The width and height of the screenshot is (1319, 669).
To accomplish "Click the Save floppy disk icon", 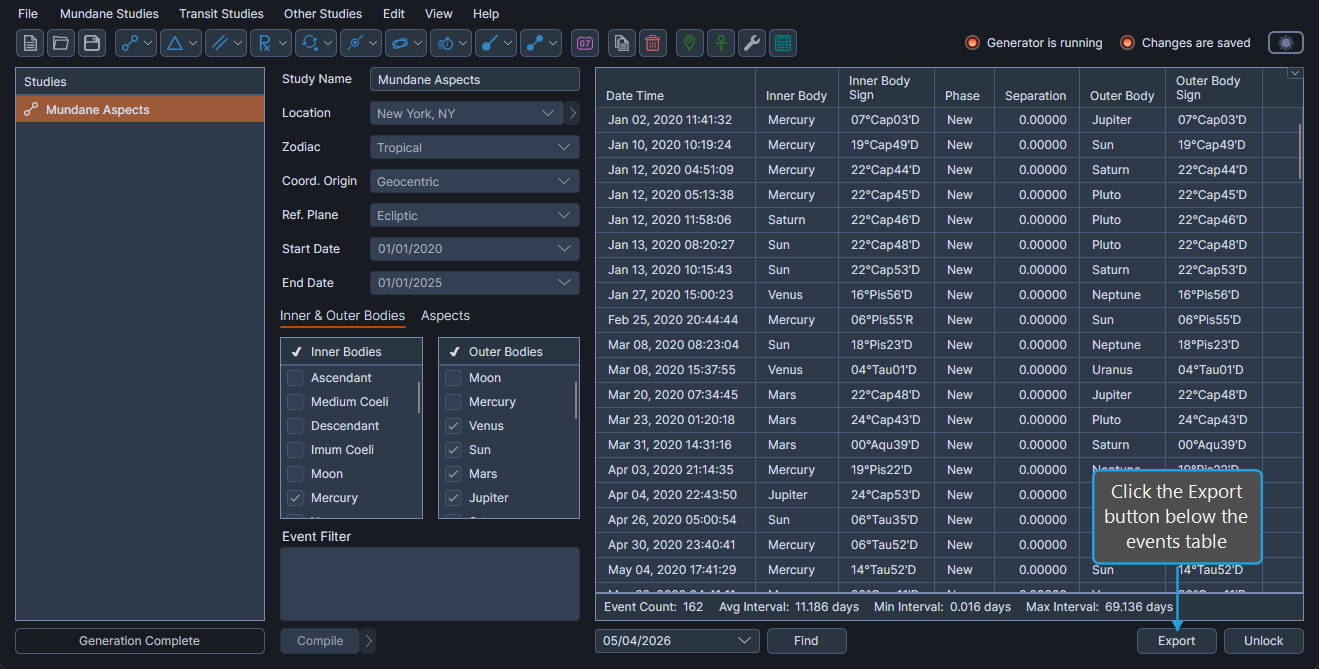I will tap(92, 43).
